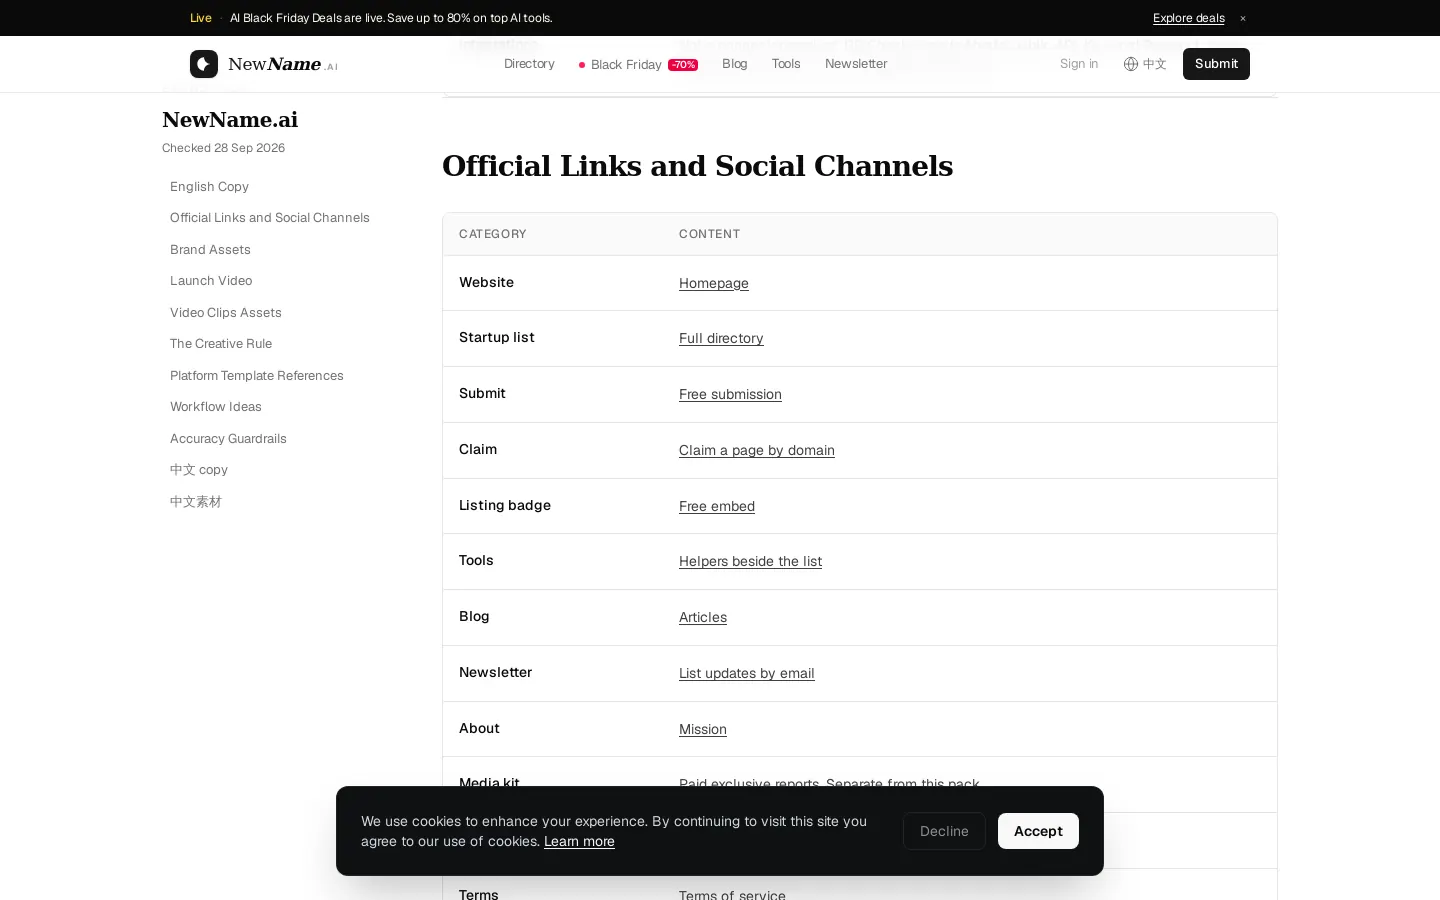Open Newsletter in top navigation

point(856,64)
